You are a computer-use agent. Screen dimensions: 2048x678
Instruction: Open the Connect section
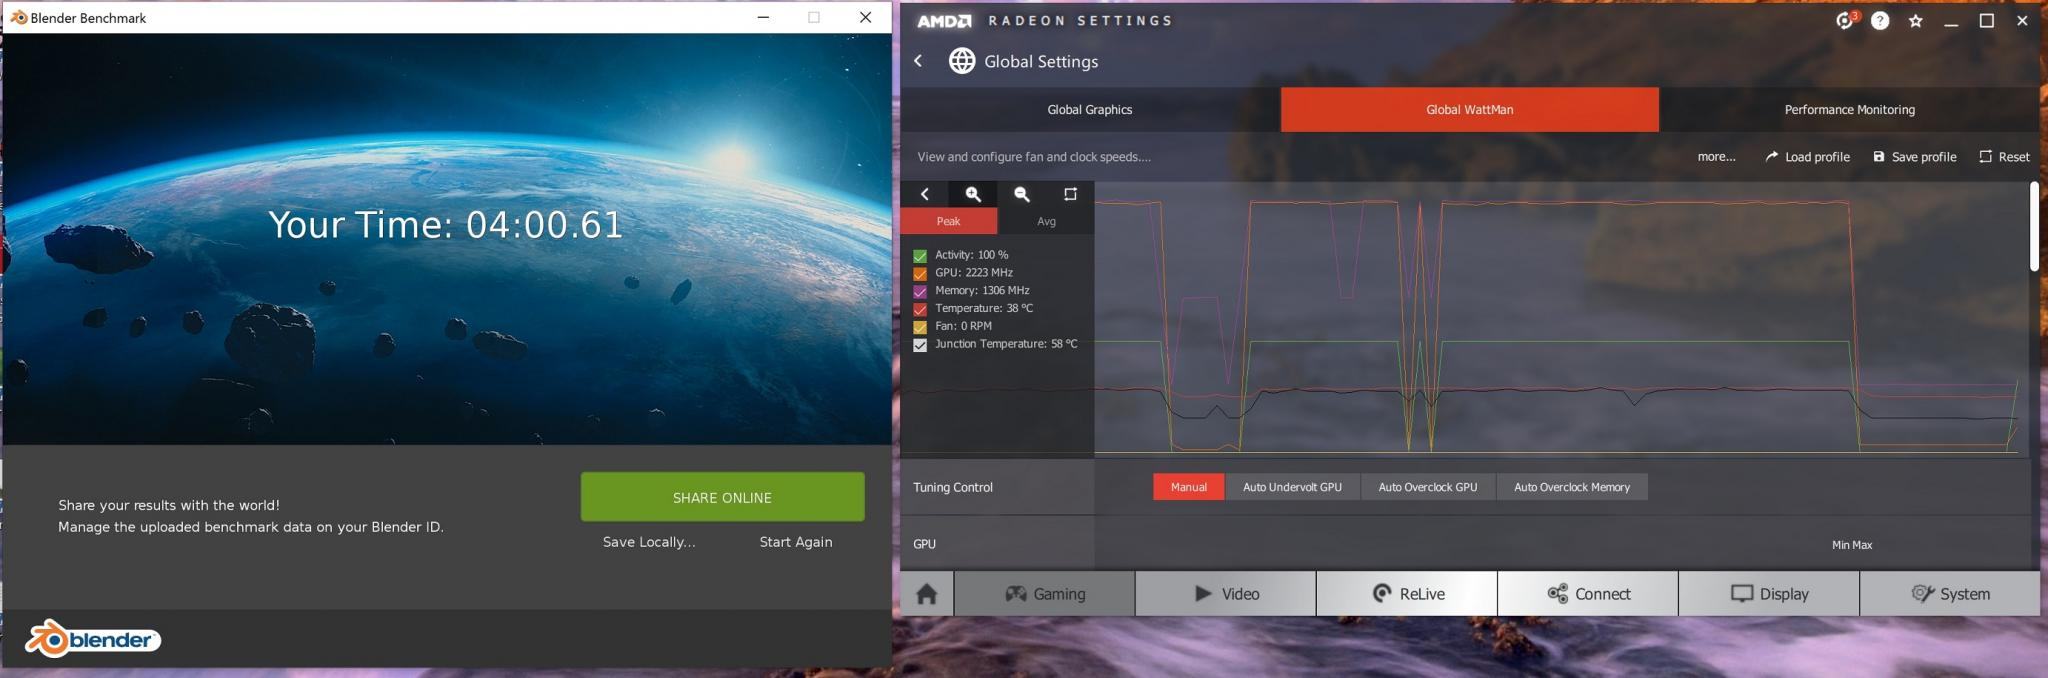pyautogui.click(x=1588, y=594)
